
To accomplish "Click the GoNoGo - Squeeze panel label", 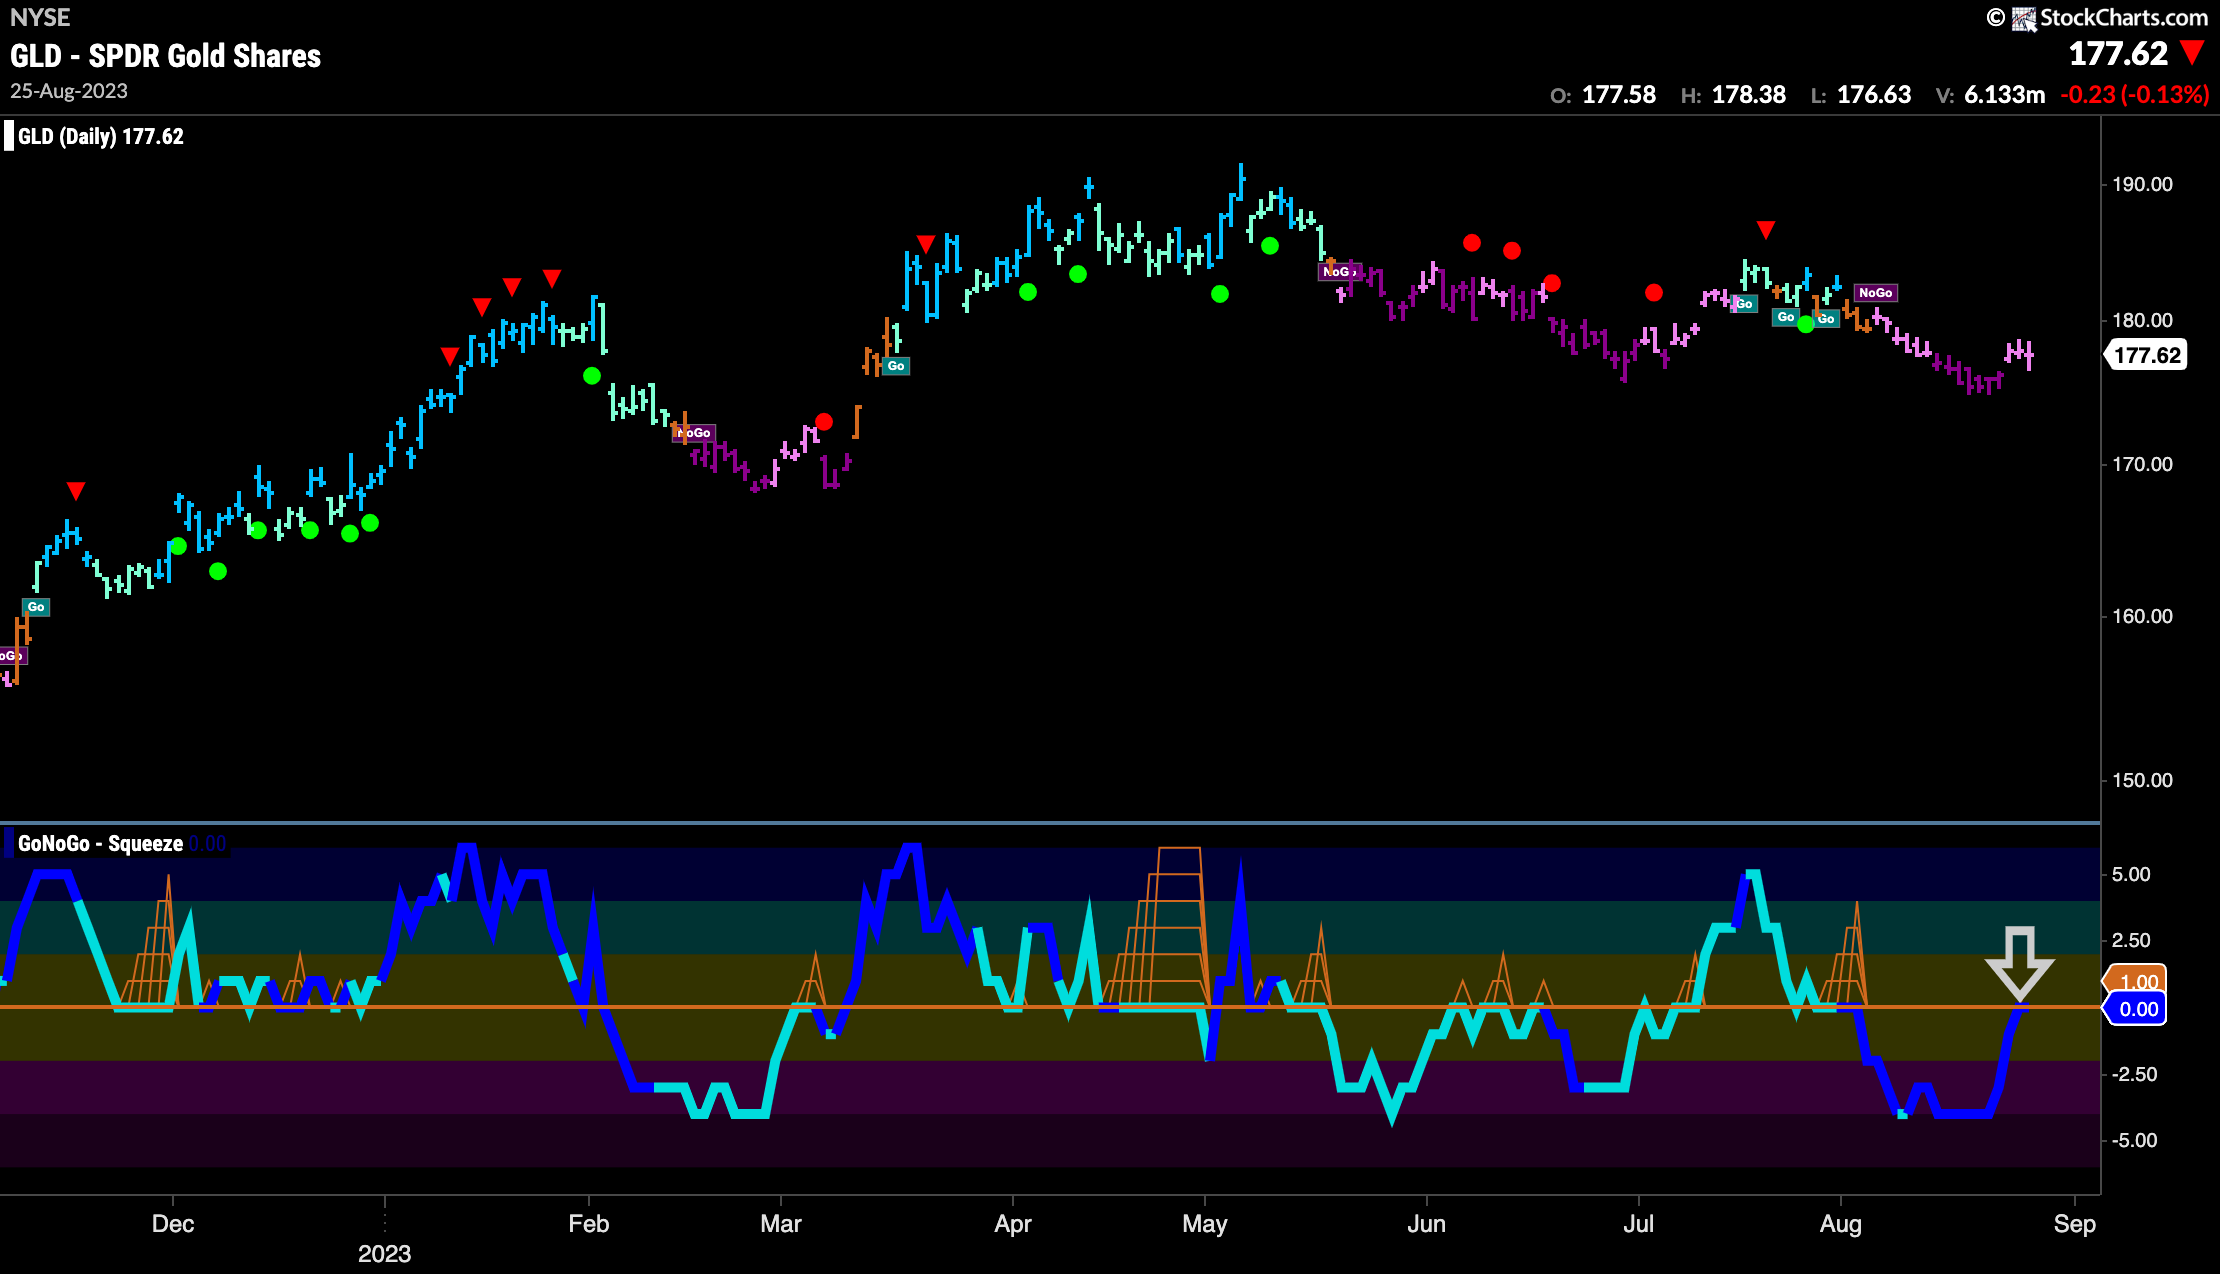I will pyautogui.click(x=101, y=843).
